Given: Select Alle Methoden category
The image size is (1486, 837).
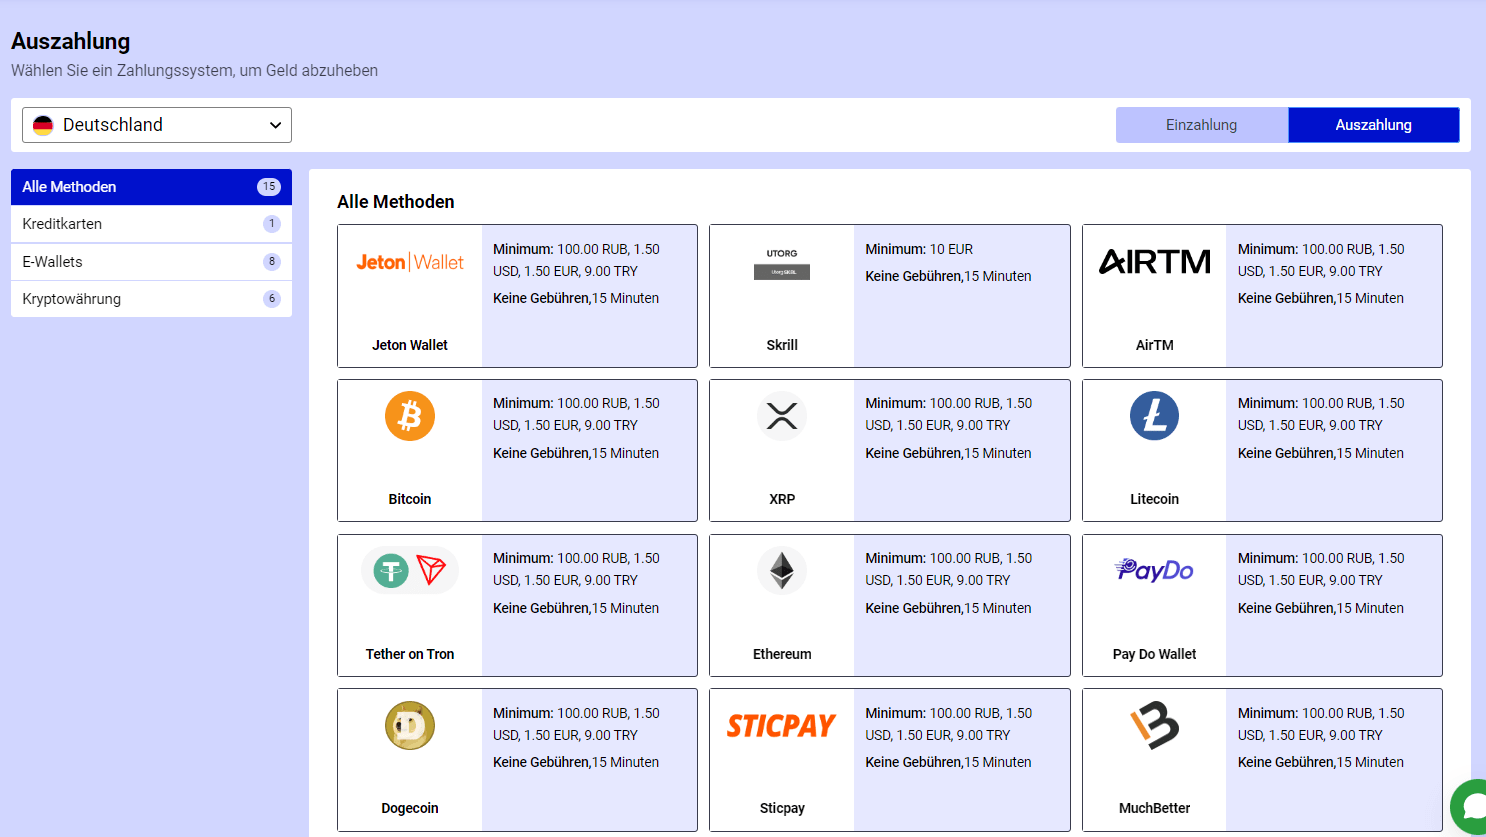Looking at the screenshot, I should [151, 187].
